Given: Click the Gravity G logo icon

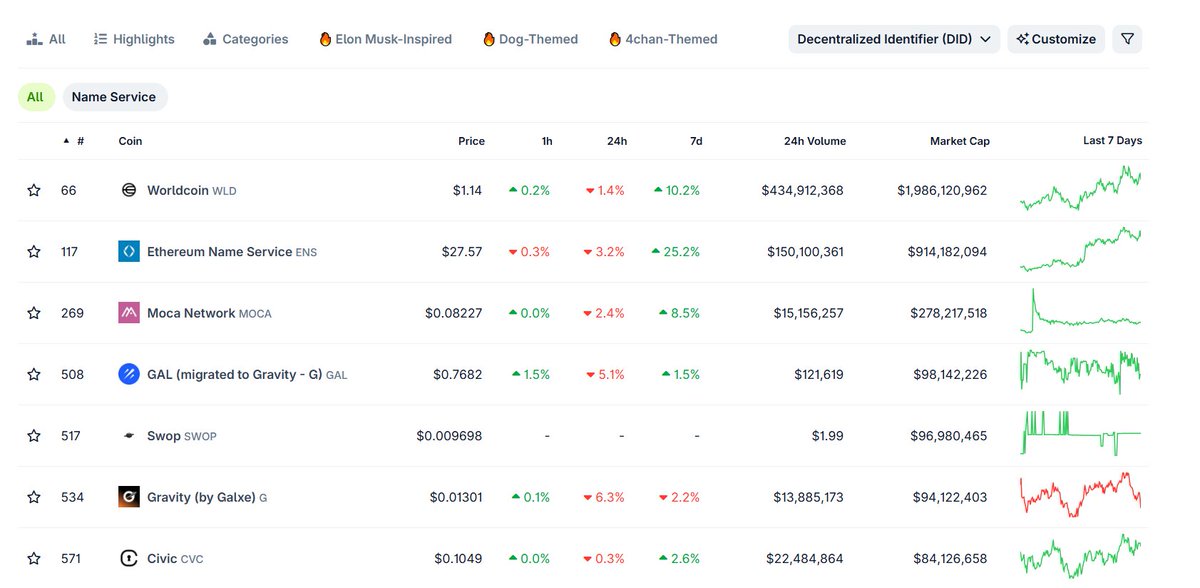Looking at the screenshot, I should click(x=129, y=497).
